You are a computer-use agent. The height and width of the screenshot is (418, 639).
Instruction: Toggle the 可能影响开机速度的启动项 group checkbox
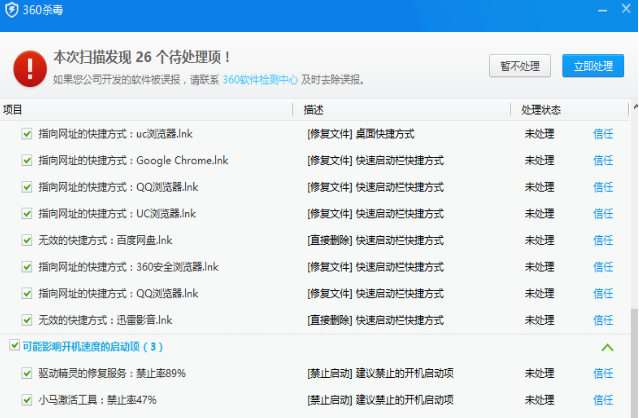click(14, 346)
